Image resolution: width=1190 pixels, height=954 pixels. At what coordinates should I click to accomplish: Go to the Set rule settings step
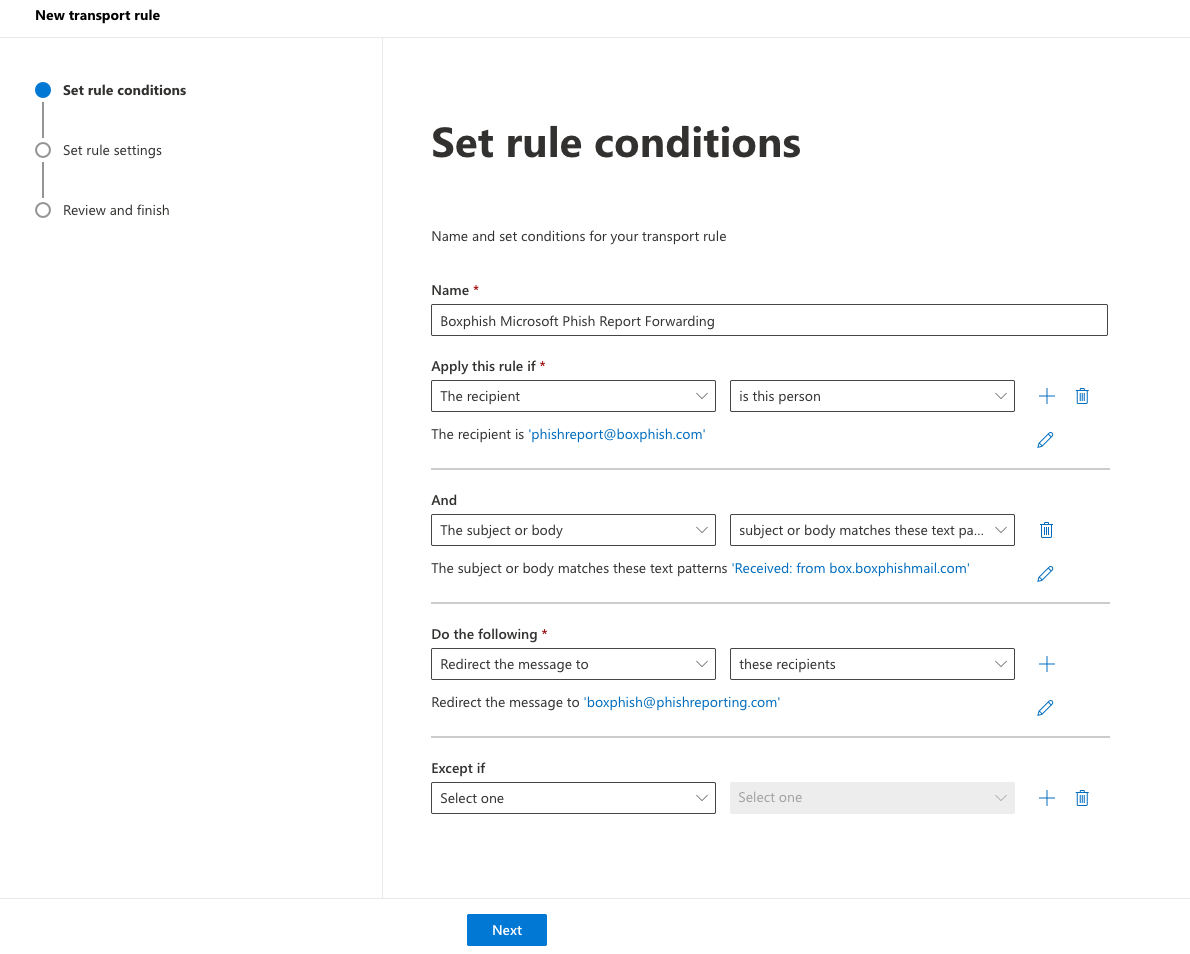coord(99,150)
